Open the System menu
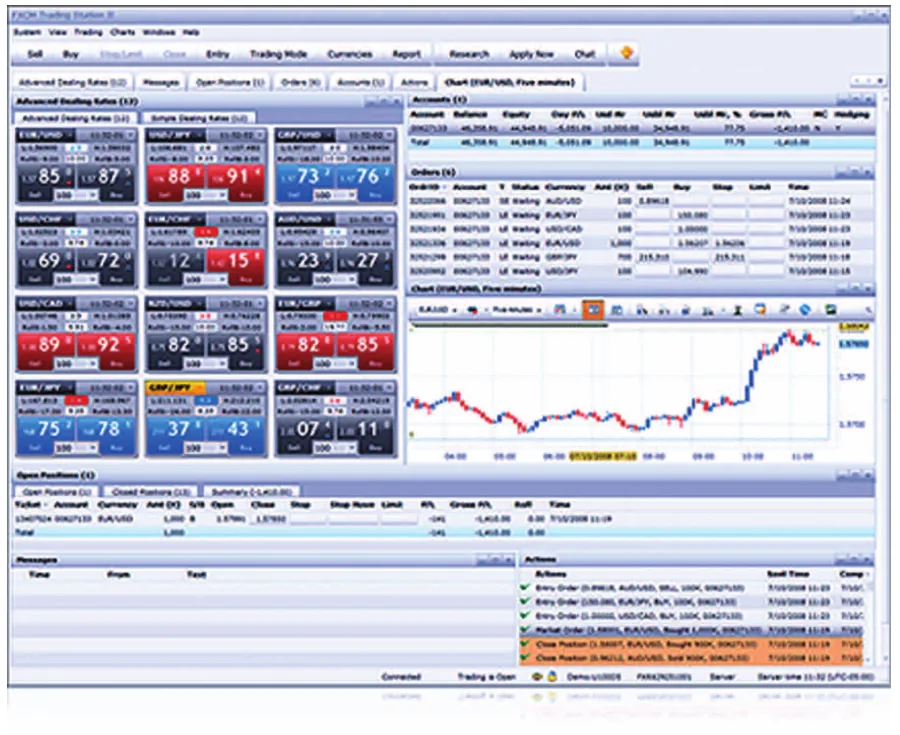Image resolution: width=900 pixels, height=735 pixels. [27, 32]
